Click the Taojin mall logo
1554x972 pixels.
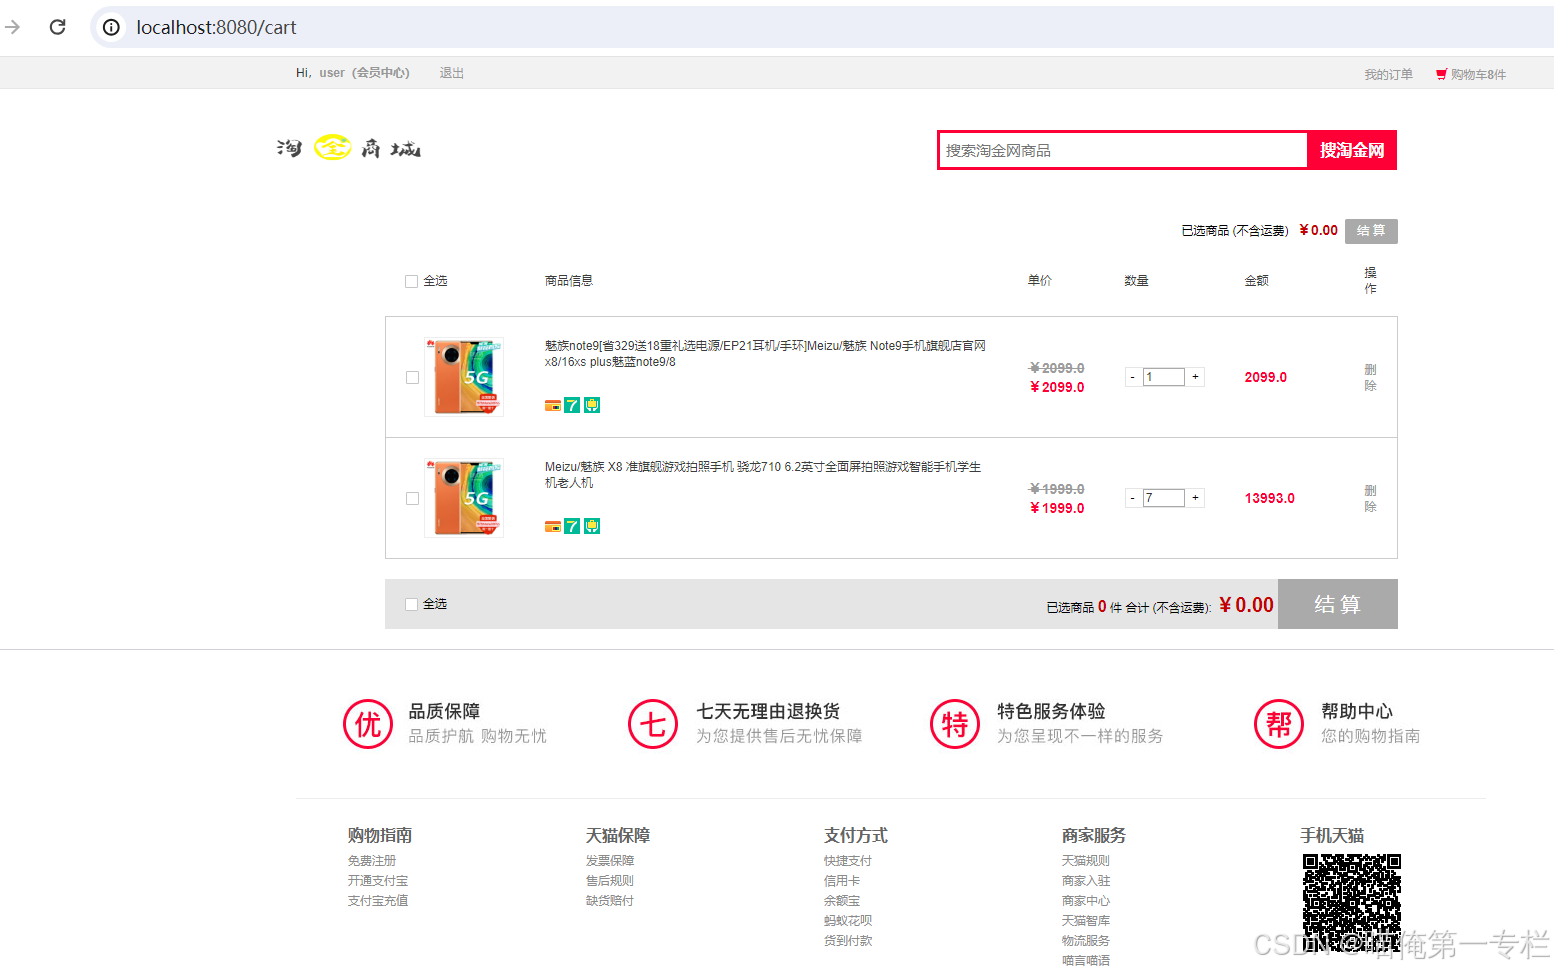click(x=348, y=148)
